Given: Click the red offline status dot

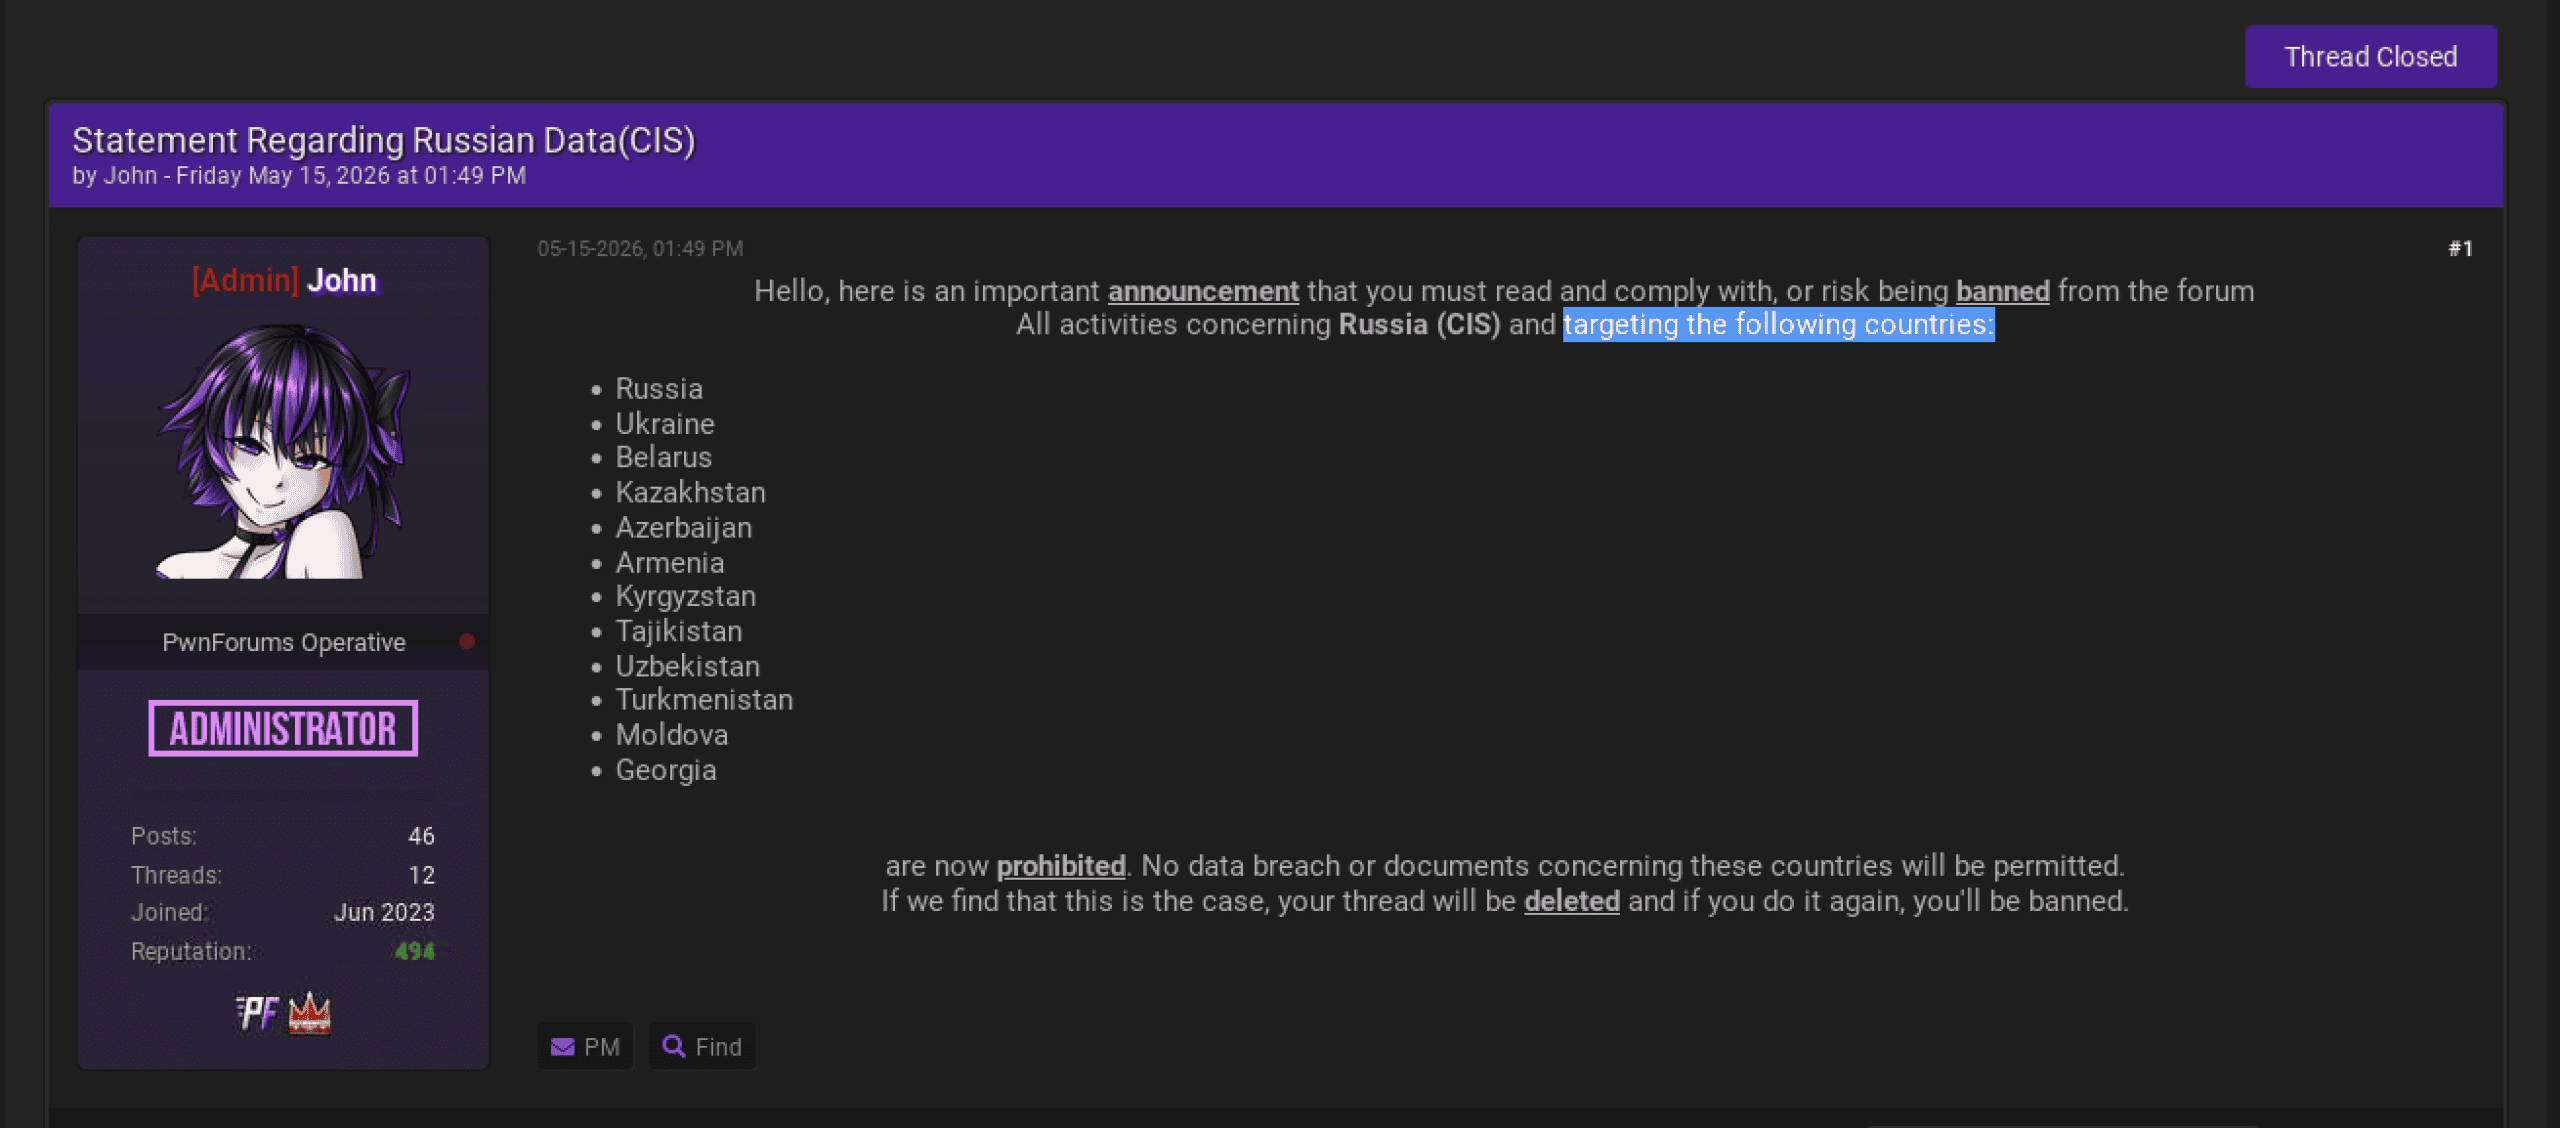Looking at the screenshot, I should 467,641.
